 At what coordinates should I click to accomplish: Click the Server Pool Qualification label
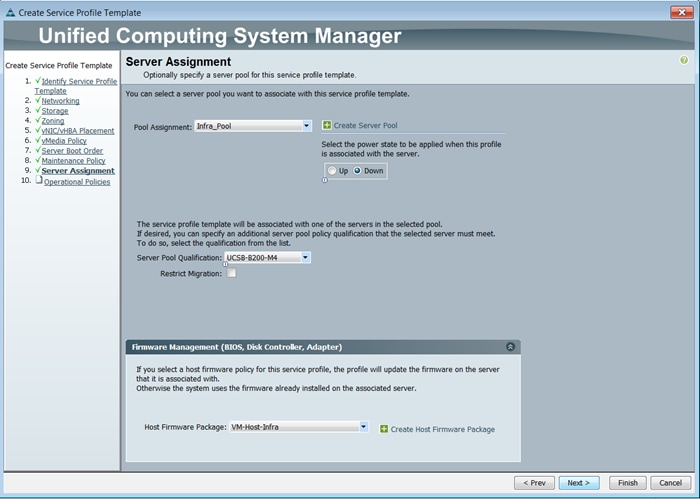click(179, 258)
